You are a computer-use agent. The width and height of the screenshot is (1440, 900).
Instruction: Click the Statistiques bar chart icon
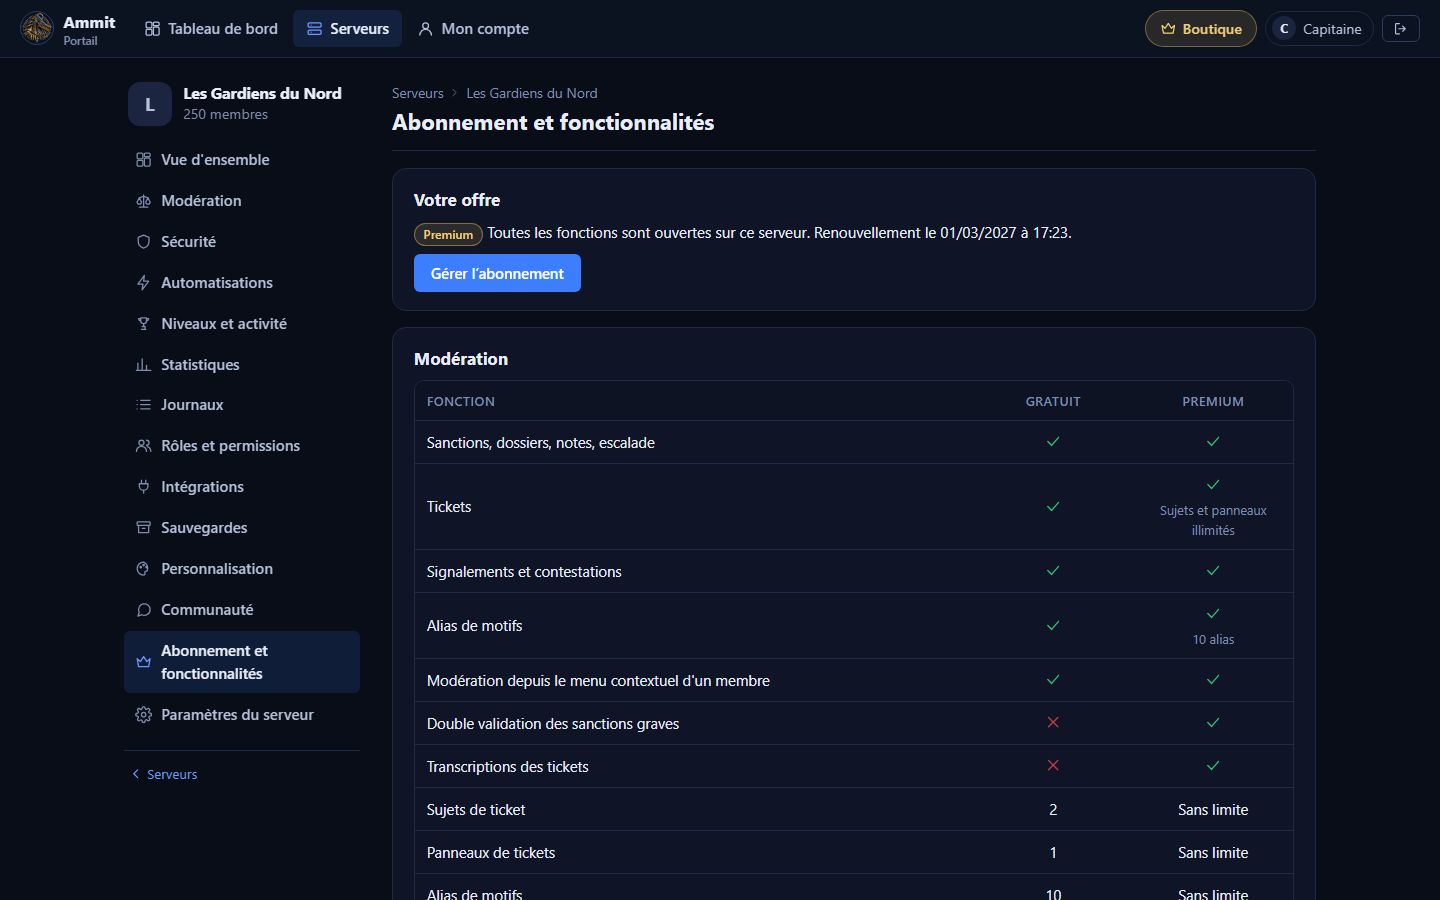pos(143,365)
